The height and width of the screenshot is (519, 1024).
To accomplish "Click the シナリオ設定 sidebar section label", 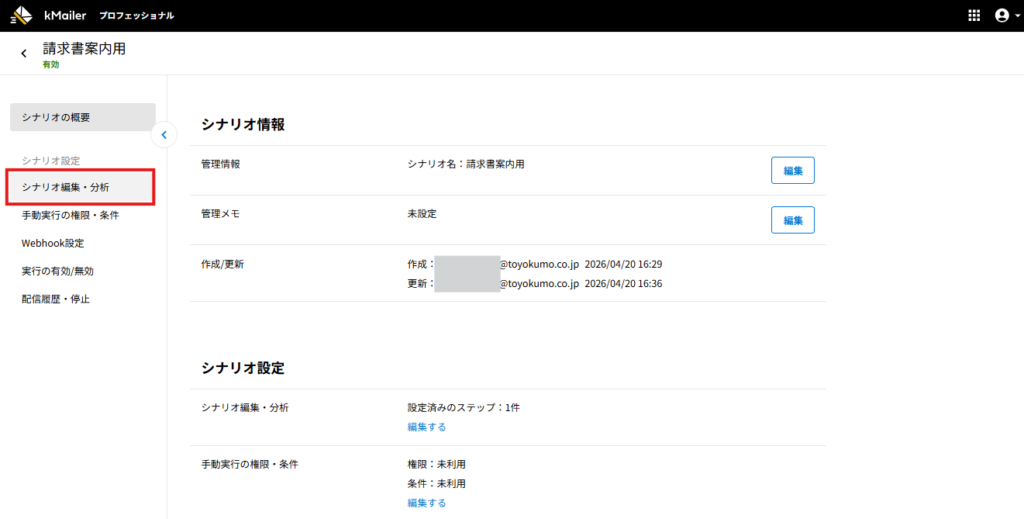I will point(51,160).
